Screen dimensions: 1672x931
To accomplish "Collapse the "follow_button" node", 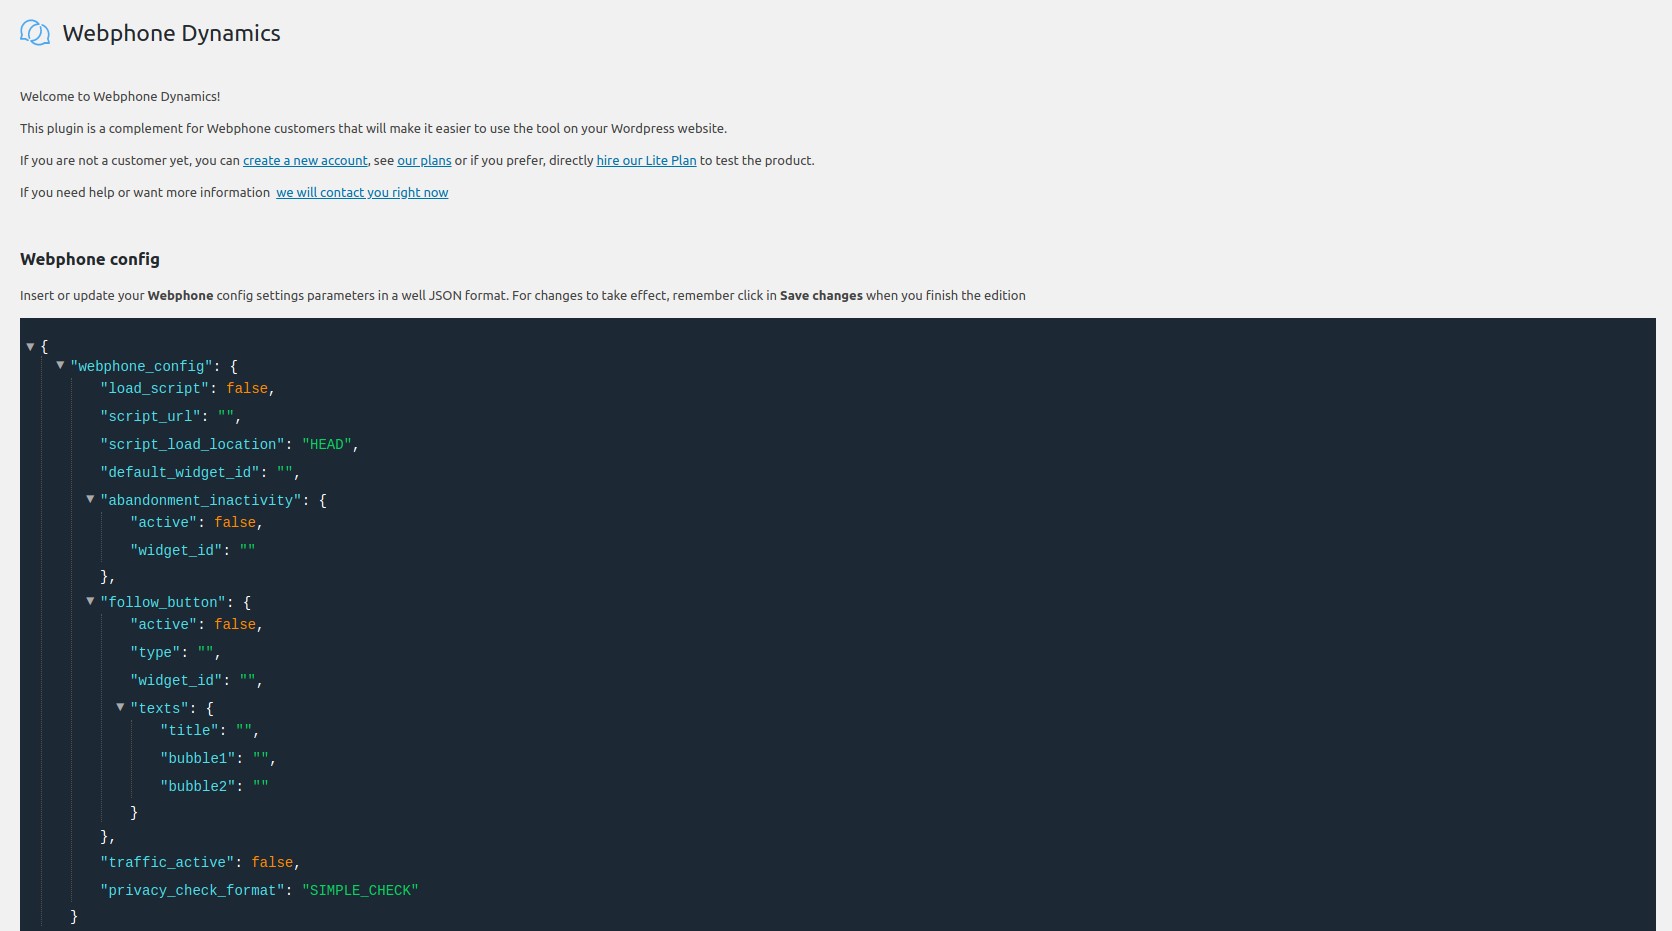I will [x=90, y=601].
